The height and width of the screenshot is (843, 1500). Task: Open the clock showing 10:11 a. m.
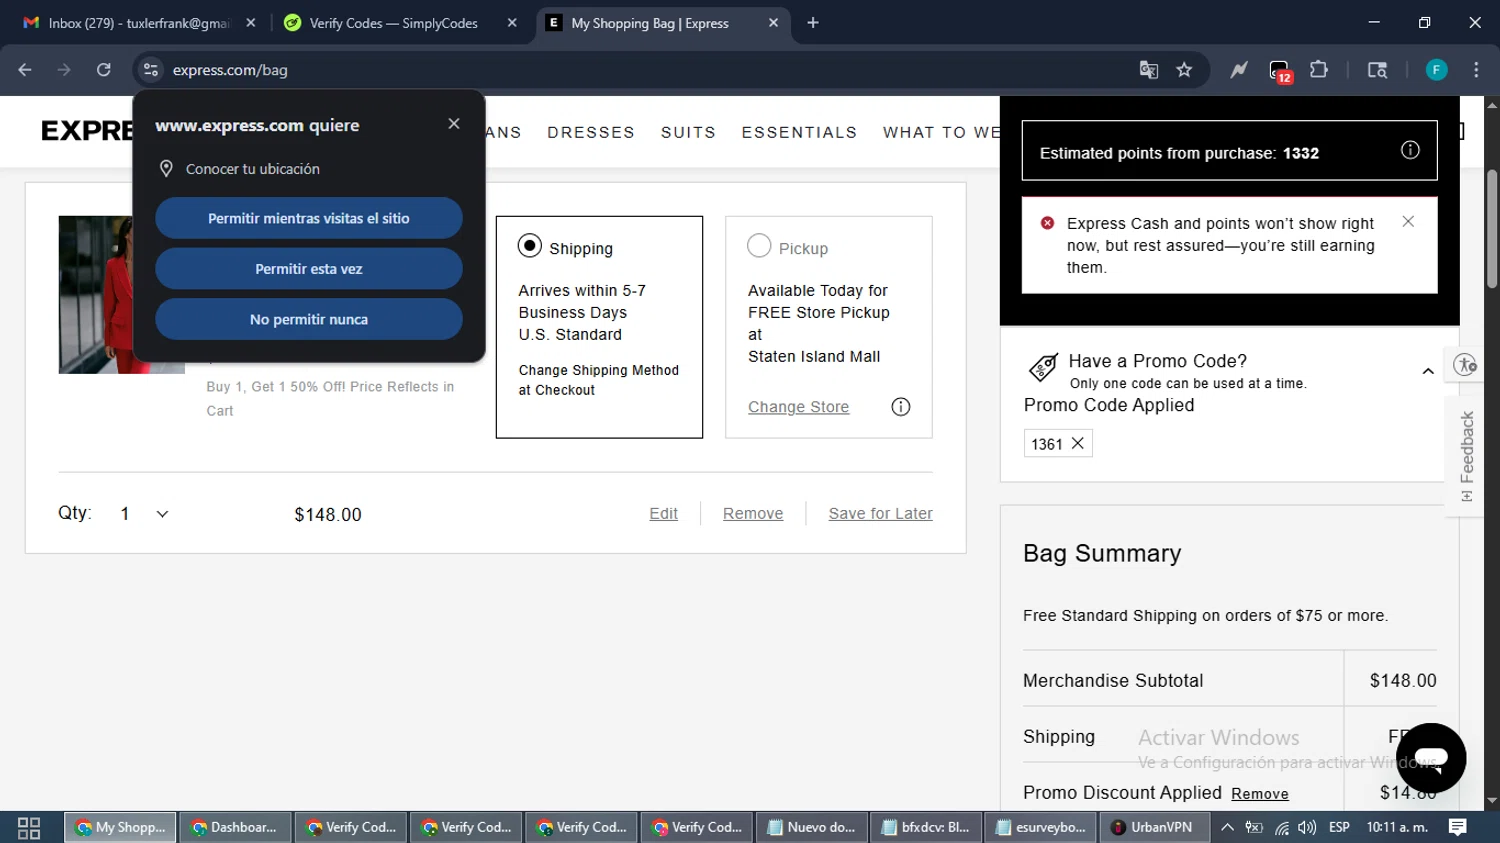[x=1397, y=828]
